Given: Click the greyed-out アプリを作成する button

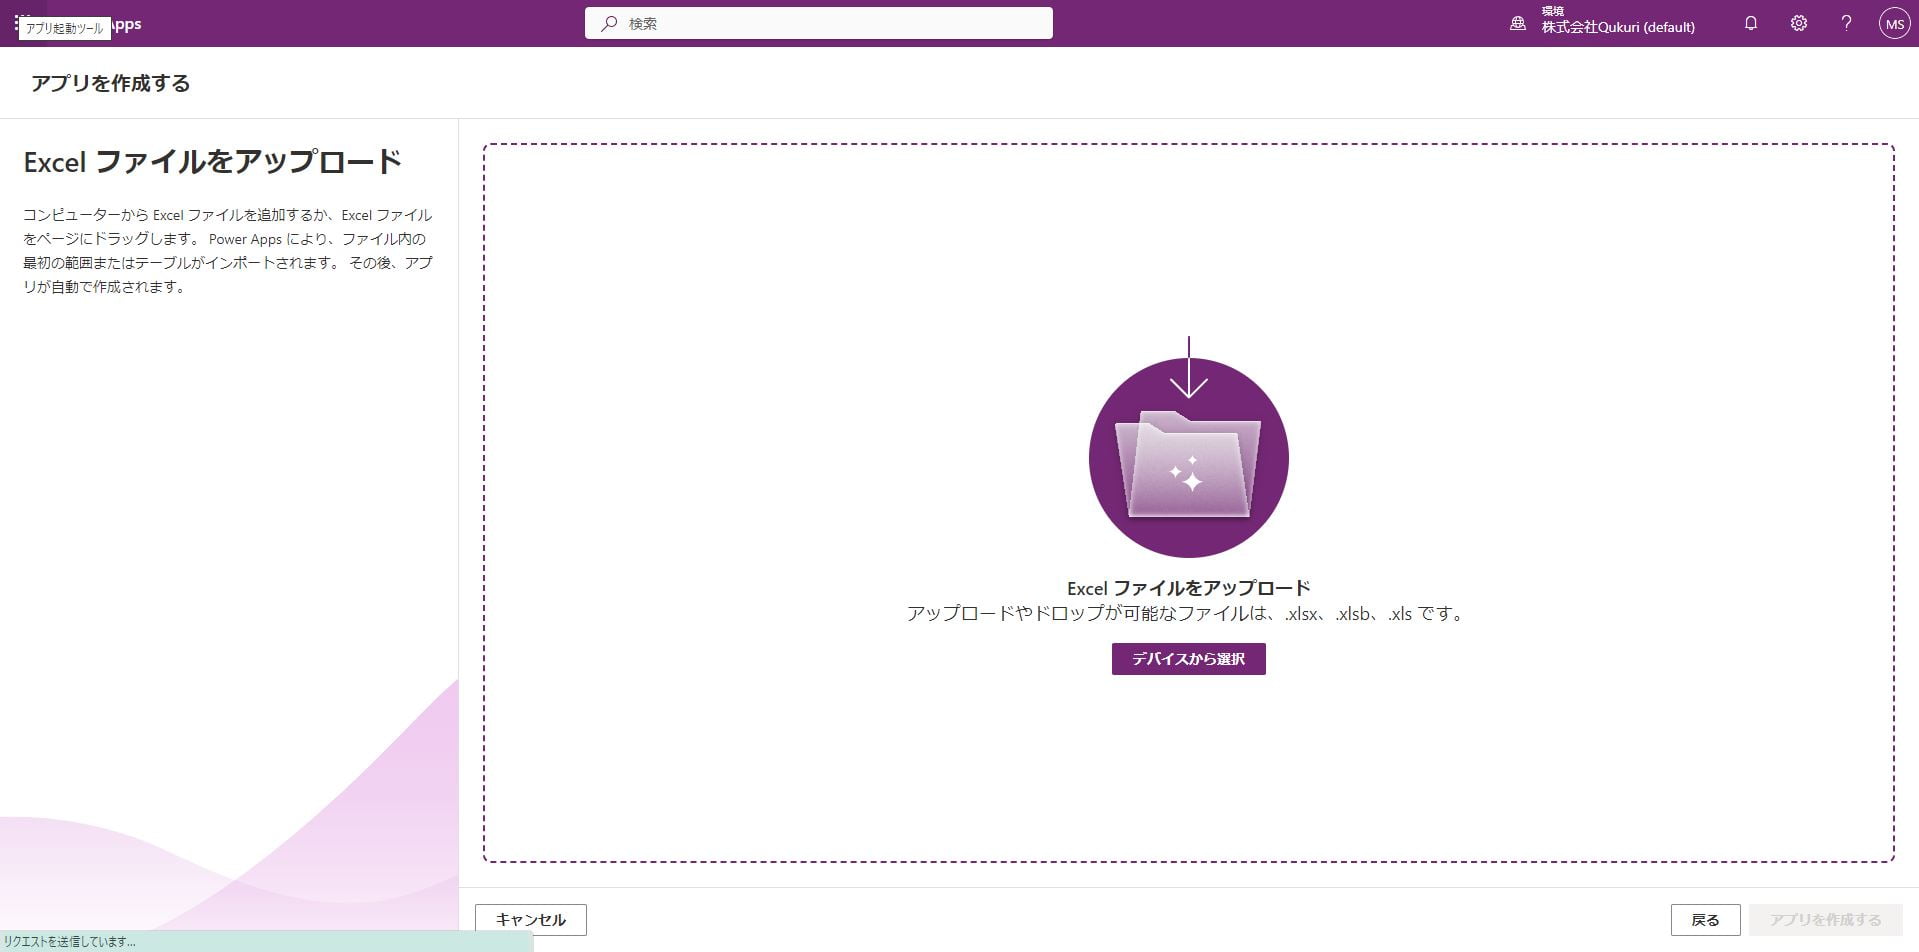Looking at the screenshot, I should (1825, 919).
